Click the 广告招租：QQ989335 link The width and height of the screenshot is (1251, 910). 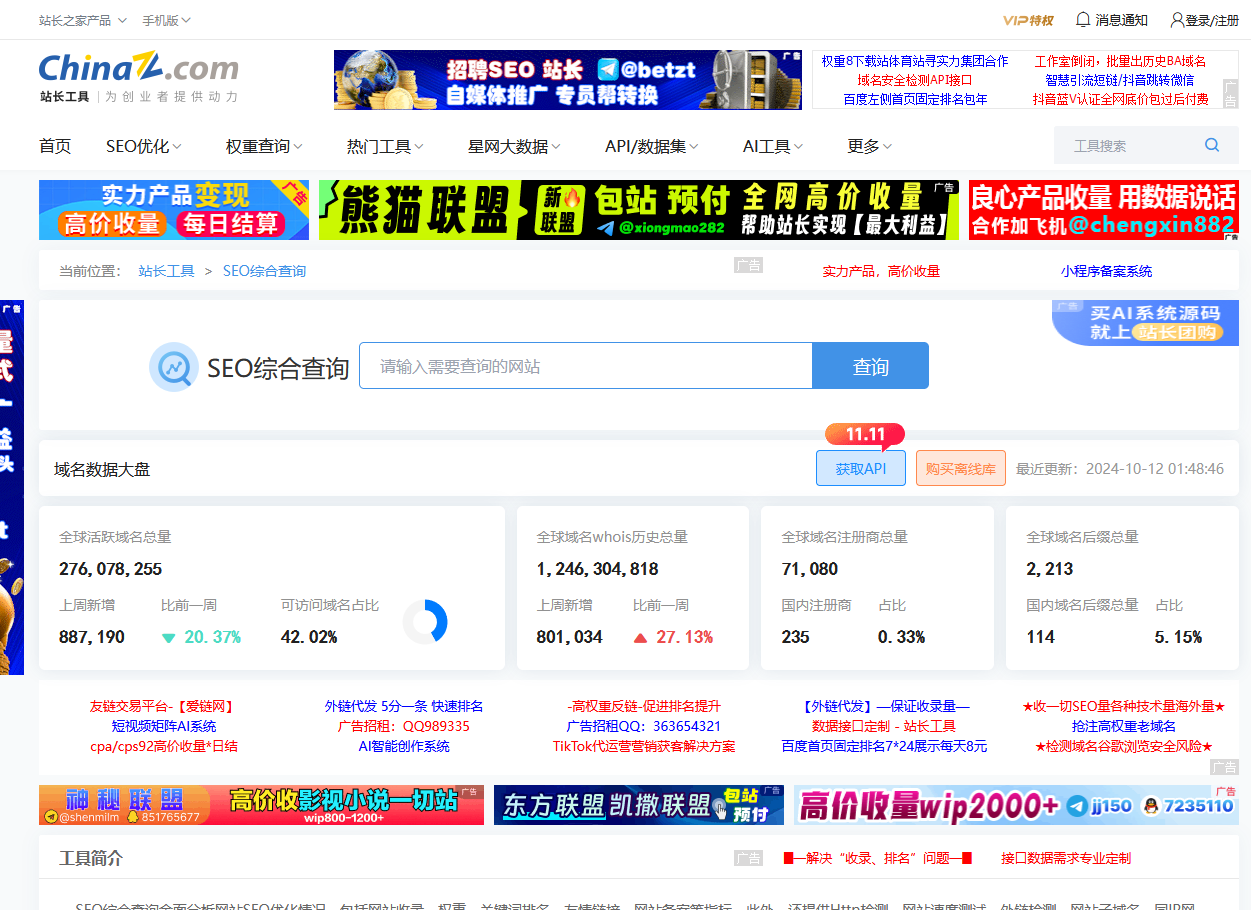(x=404, y=726)
